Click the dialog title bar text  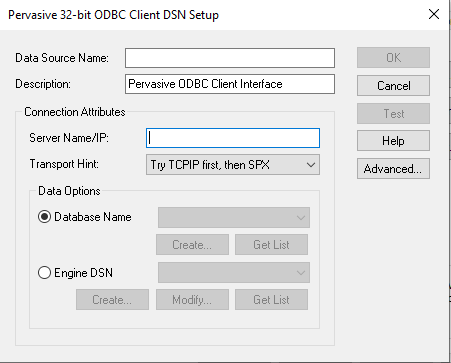point(113,15)
